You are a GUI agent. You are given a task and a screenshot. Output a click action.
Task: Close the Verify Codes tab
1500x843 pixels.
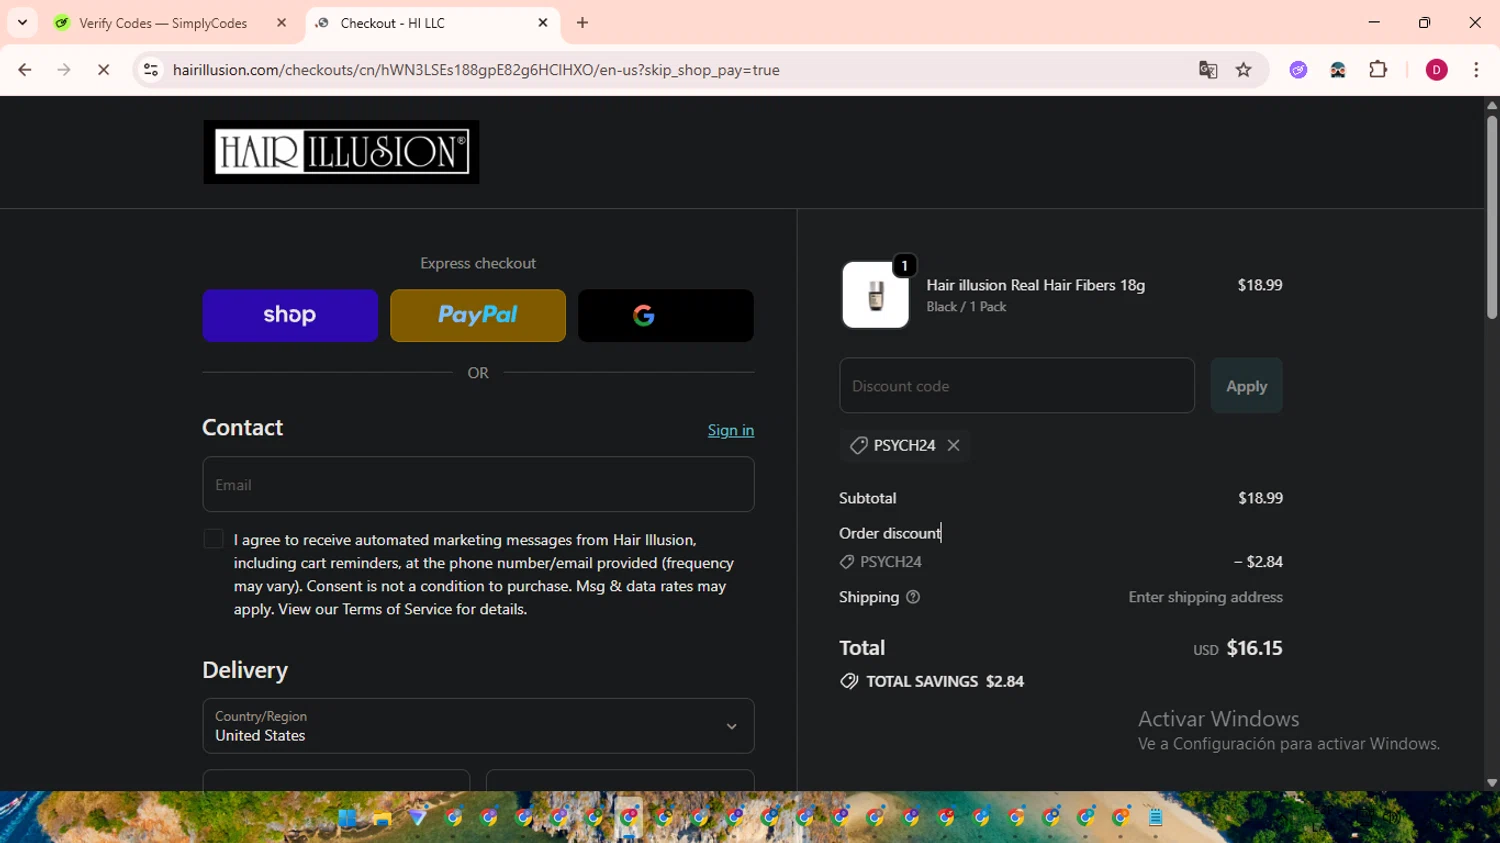coord(281,23)
